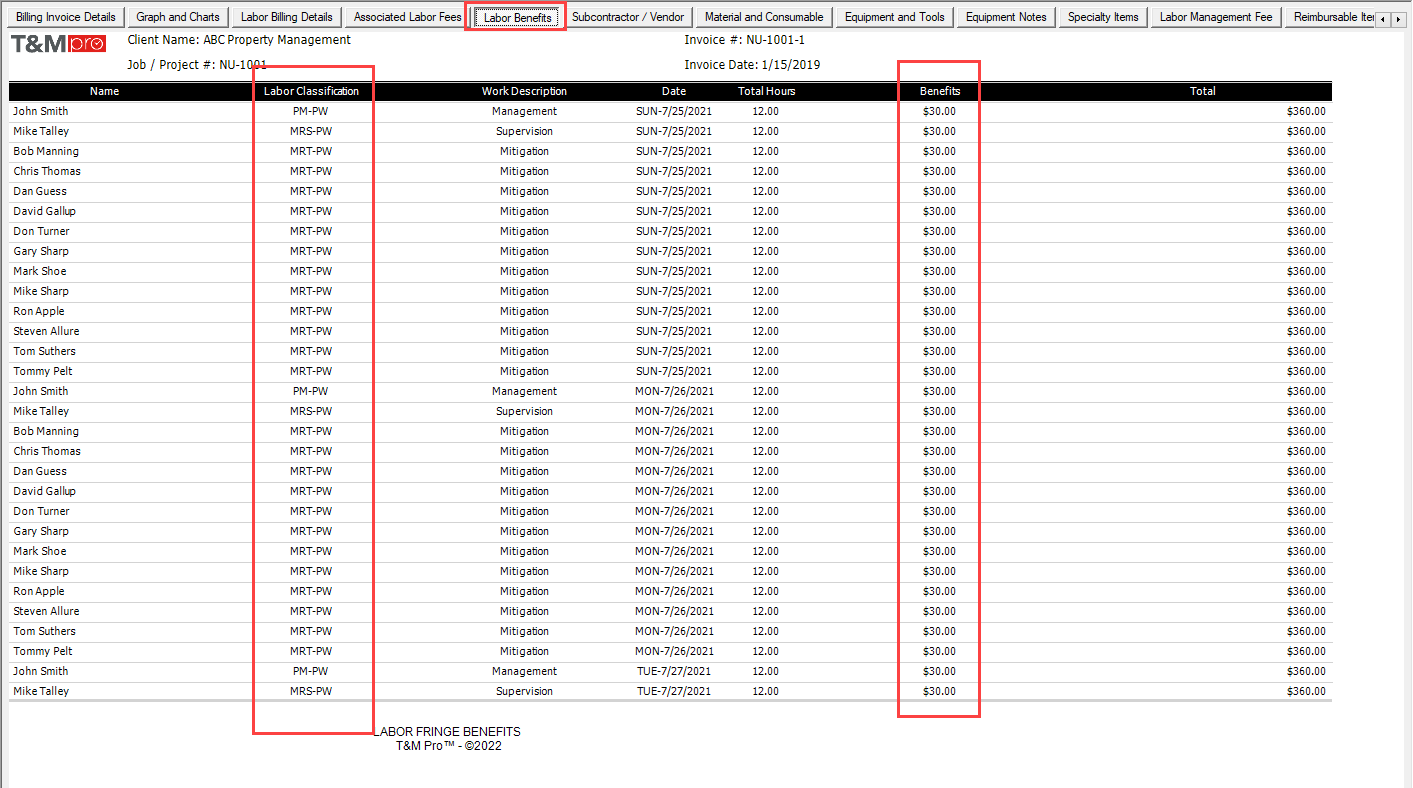Select John Smith in the TUE-7/27/2021 row
Screen dimensions: 1413x788
coord(41,671)
